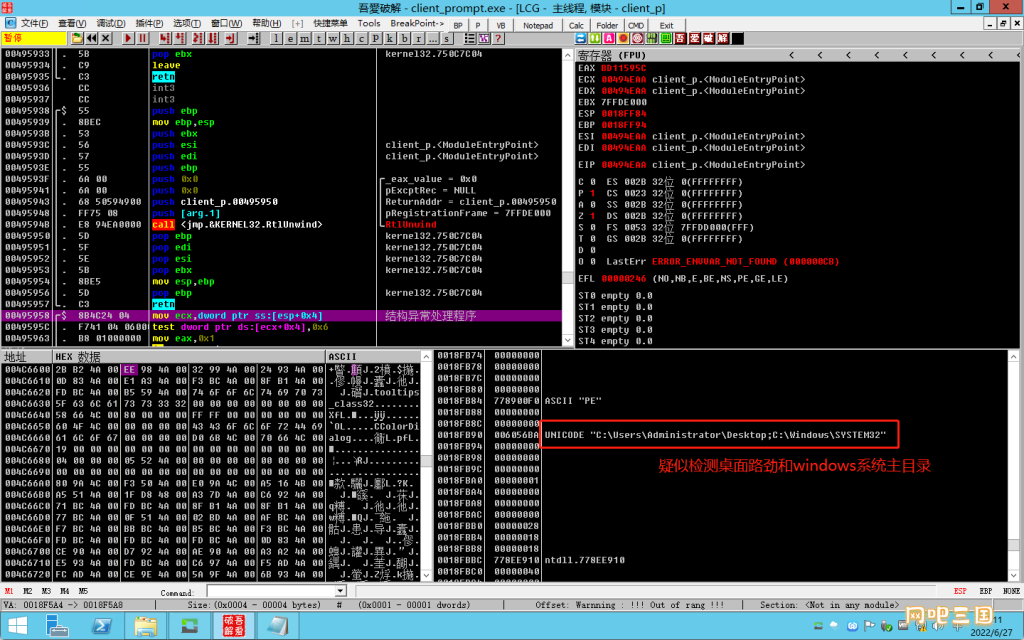Click the execute till return icon
Screen dimensions: 1024x640
[229, 39]
